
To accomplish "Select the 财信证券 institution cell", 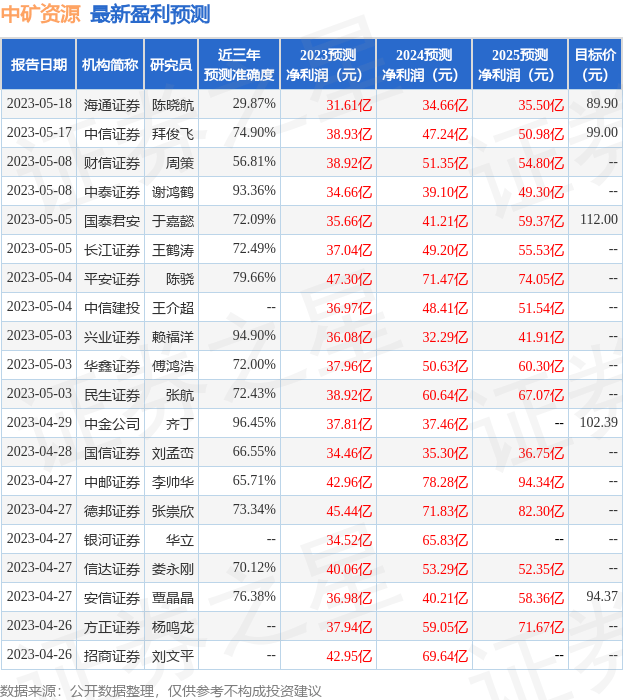I will pyautogui.click(x=112, y=163).
